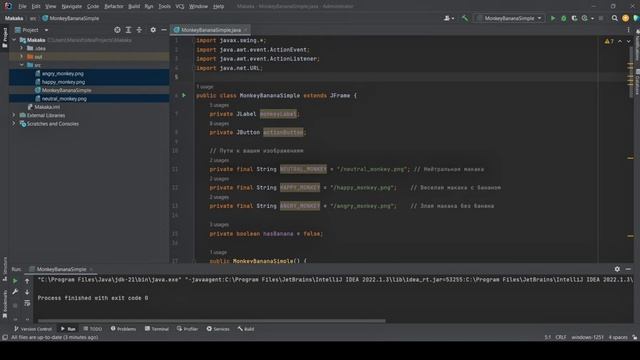
Task: Run MonkeyBananaSimple with the green Run arrow
Action: click(553, 18)
